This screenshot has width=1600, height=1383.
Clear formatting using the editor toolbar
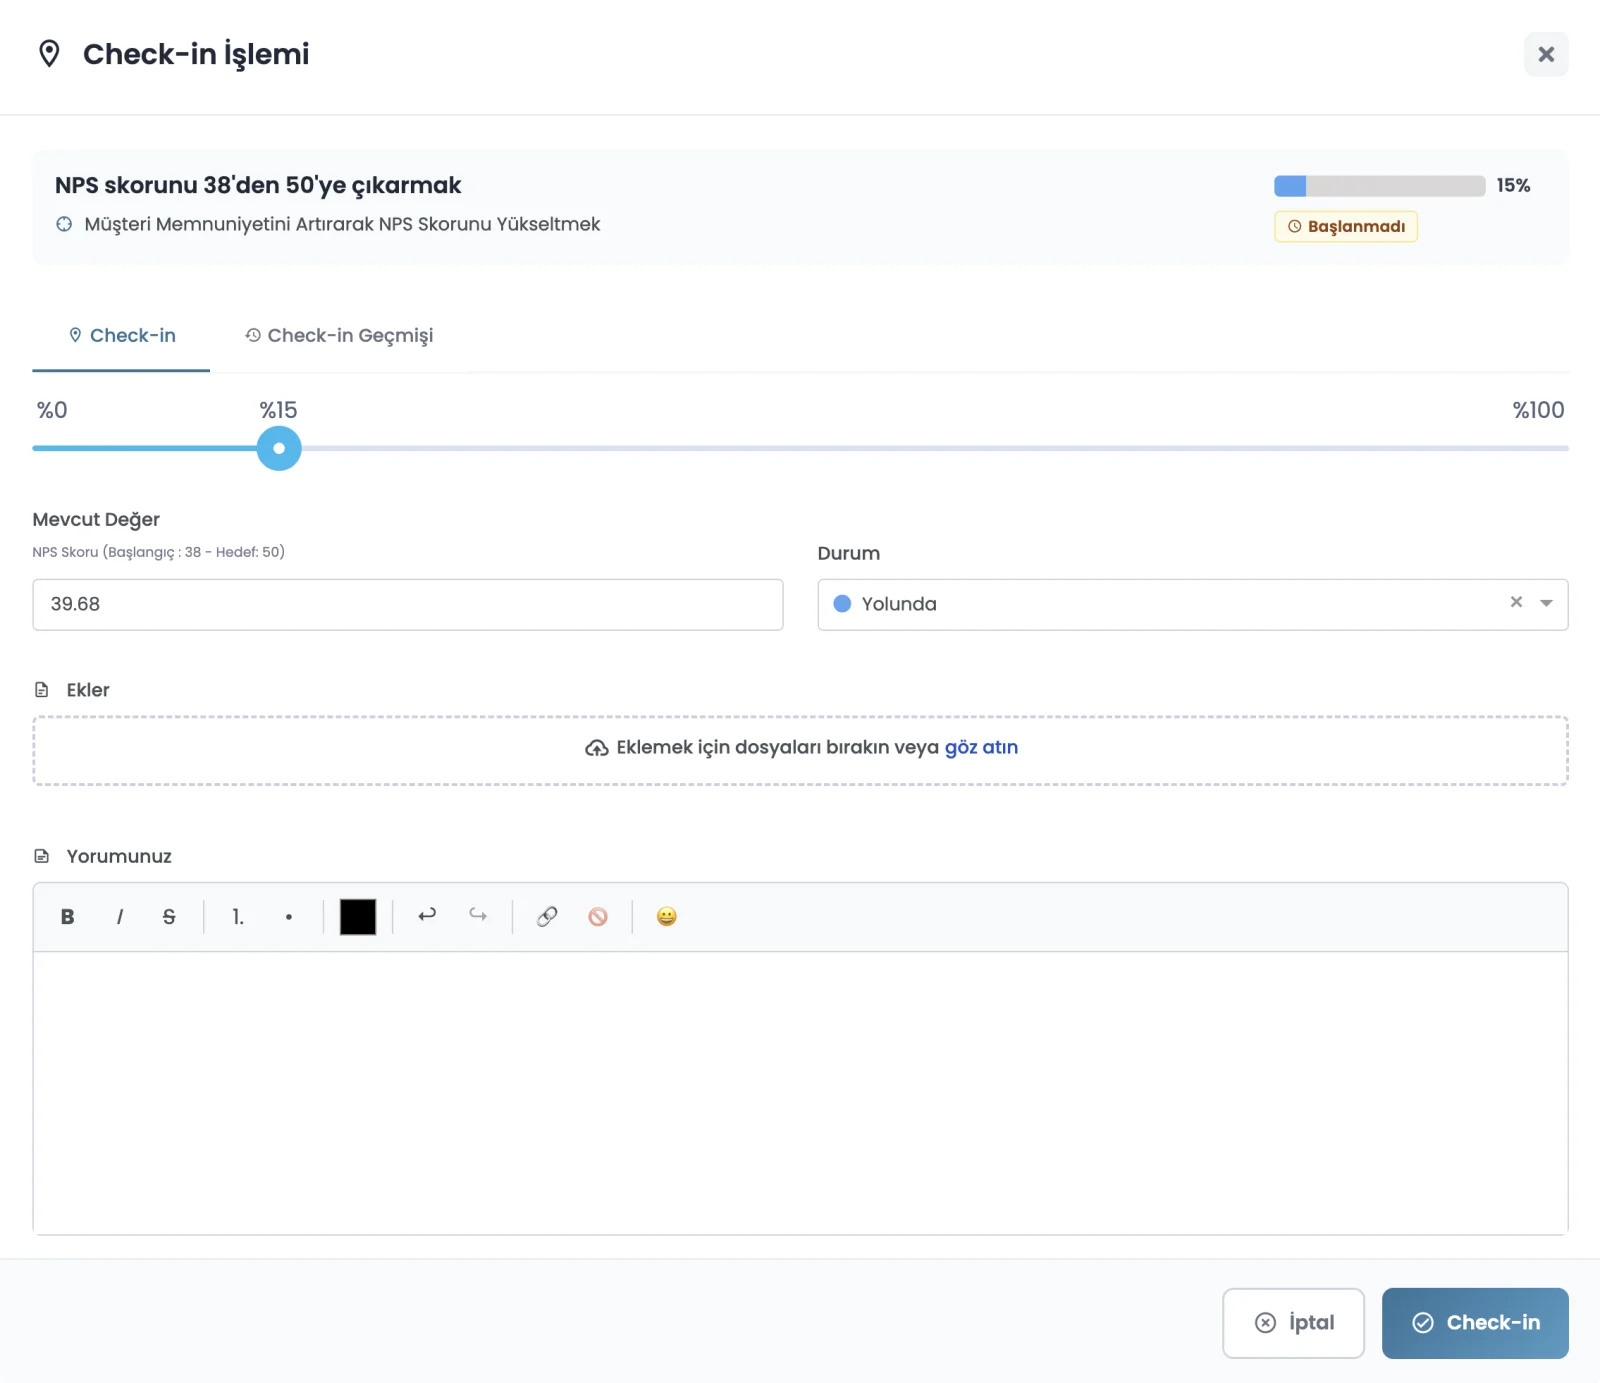point(599,916)
